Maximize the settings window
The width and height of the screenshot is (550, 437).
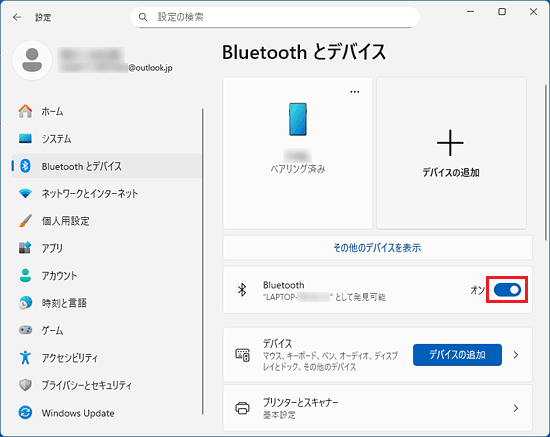tap(502, 12)
